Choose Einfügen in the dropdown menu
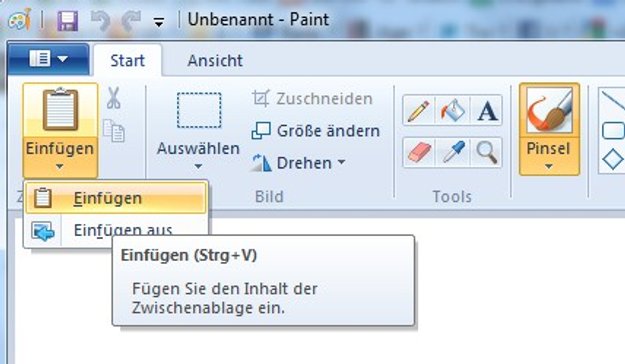Image resolution: width=625 pixels, height=364 pixels. click(x=116, y=198)
